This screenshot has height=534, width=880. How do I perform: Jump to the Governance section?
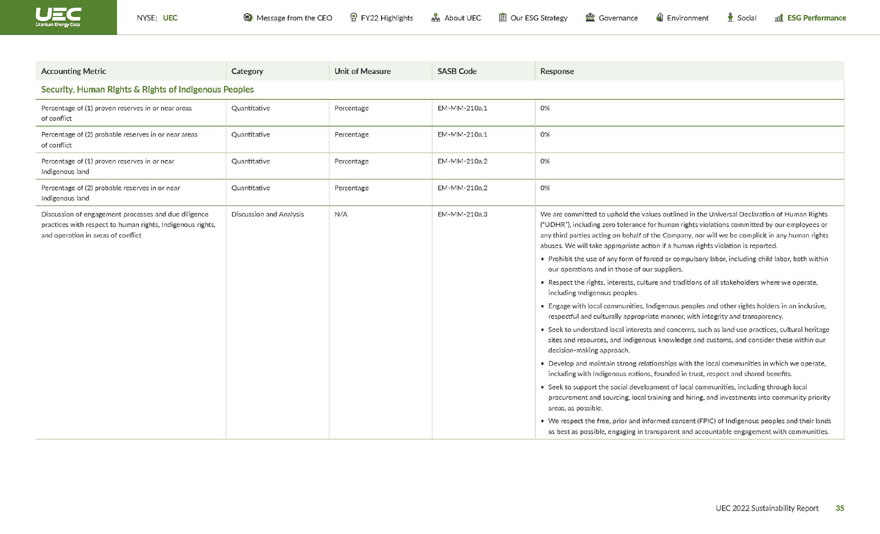tap(618, 18)
